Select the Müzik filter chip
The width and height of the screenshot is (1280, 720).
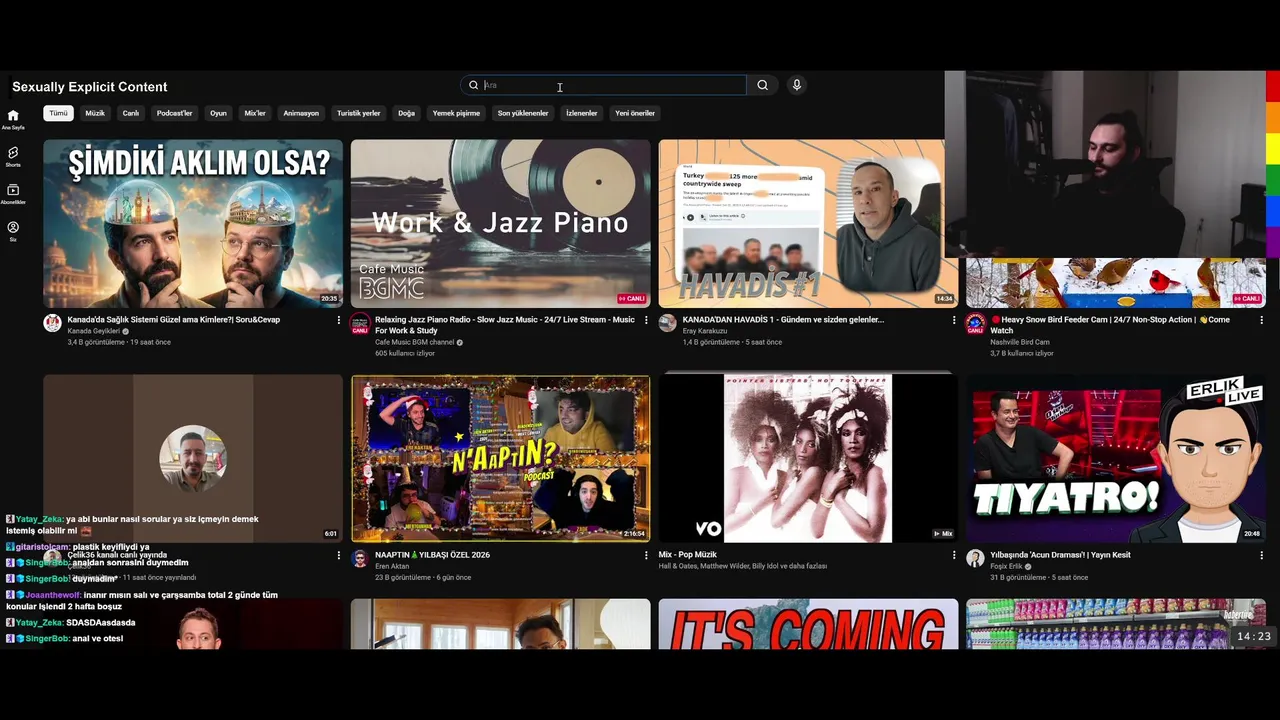point(95,113)
